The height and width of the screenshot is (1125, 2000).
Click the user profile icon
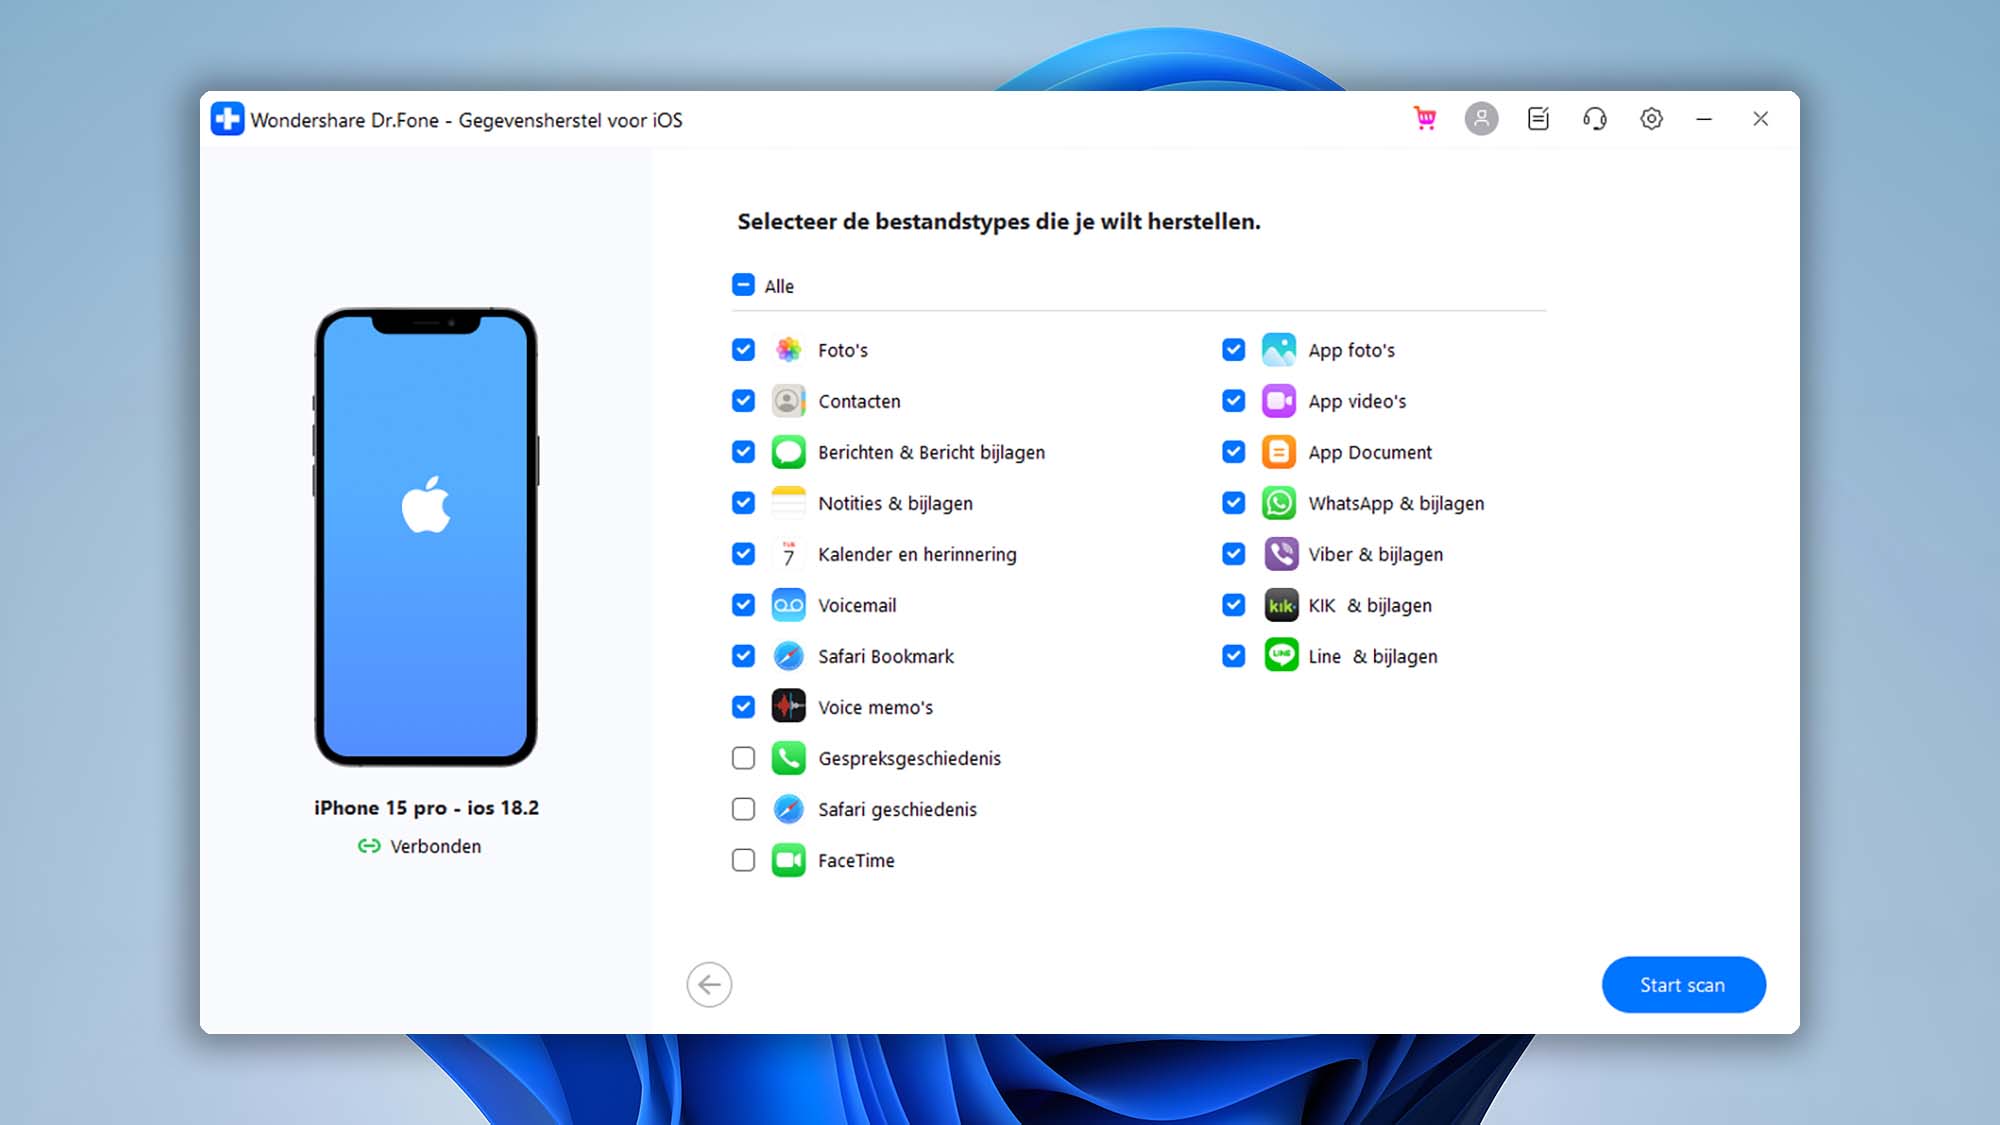1482,118
